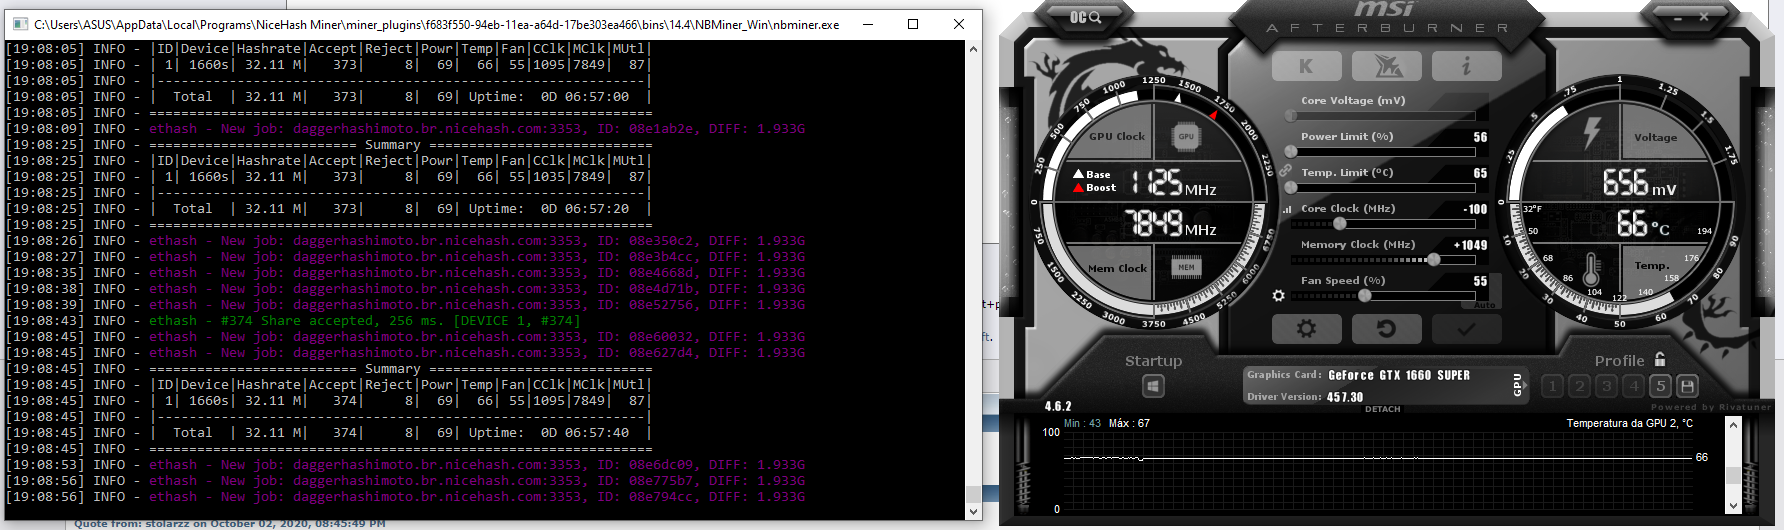Click the thermometer icon on the temperature gauge
This screenshot has width=1784, height=530.
(1593, 268)
